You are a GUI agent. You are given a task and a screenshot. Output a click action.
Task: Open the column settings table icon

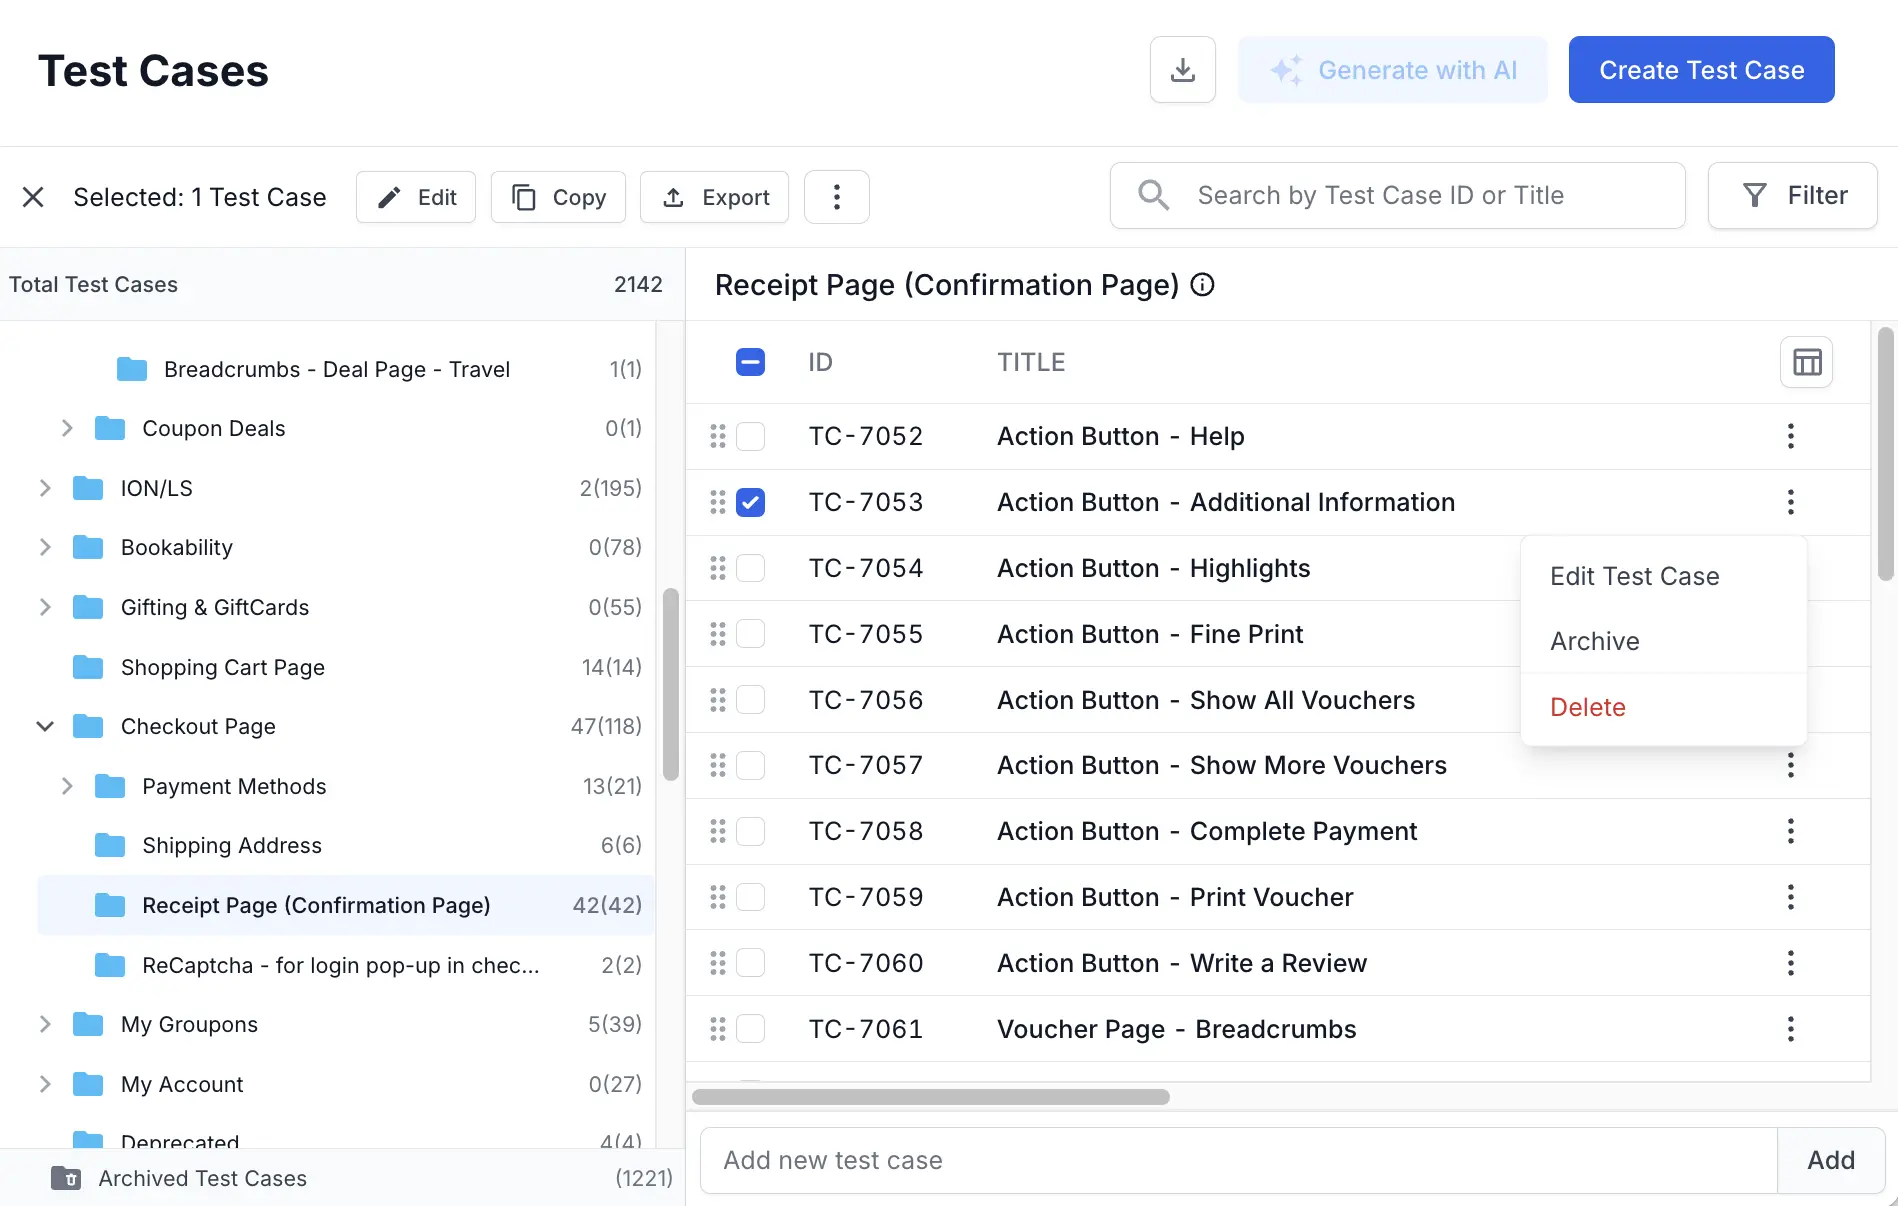coord(1806,362)
